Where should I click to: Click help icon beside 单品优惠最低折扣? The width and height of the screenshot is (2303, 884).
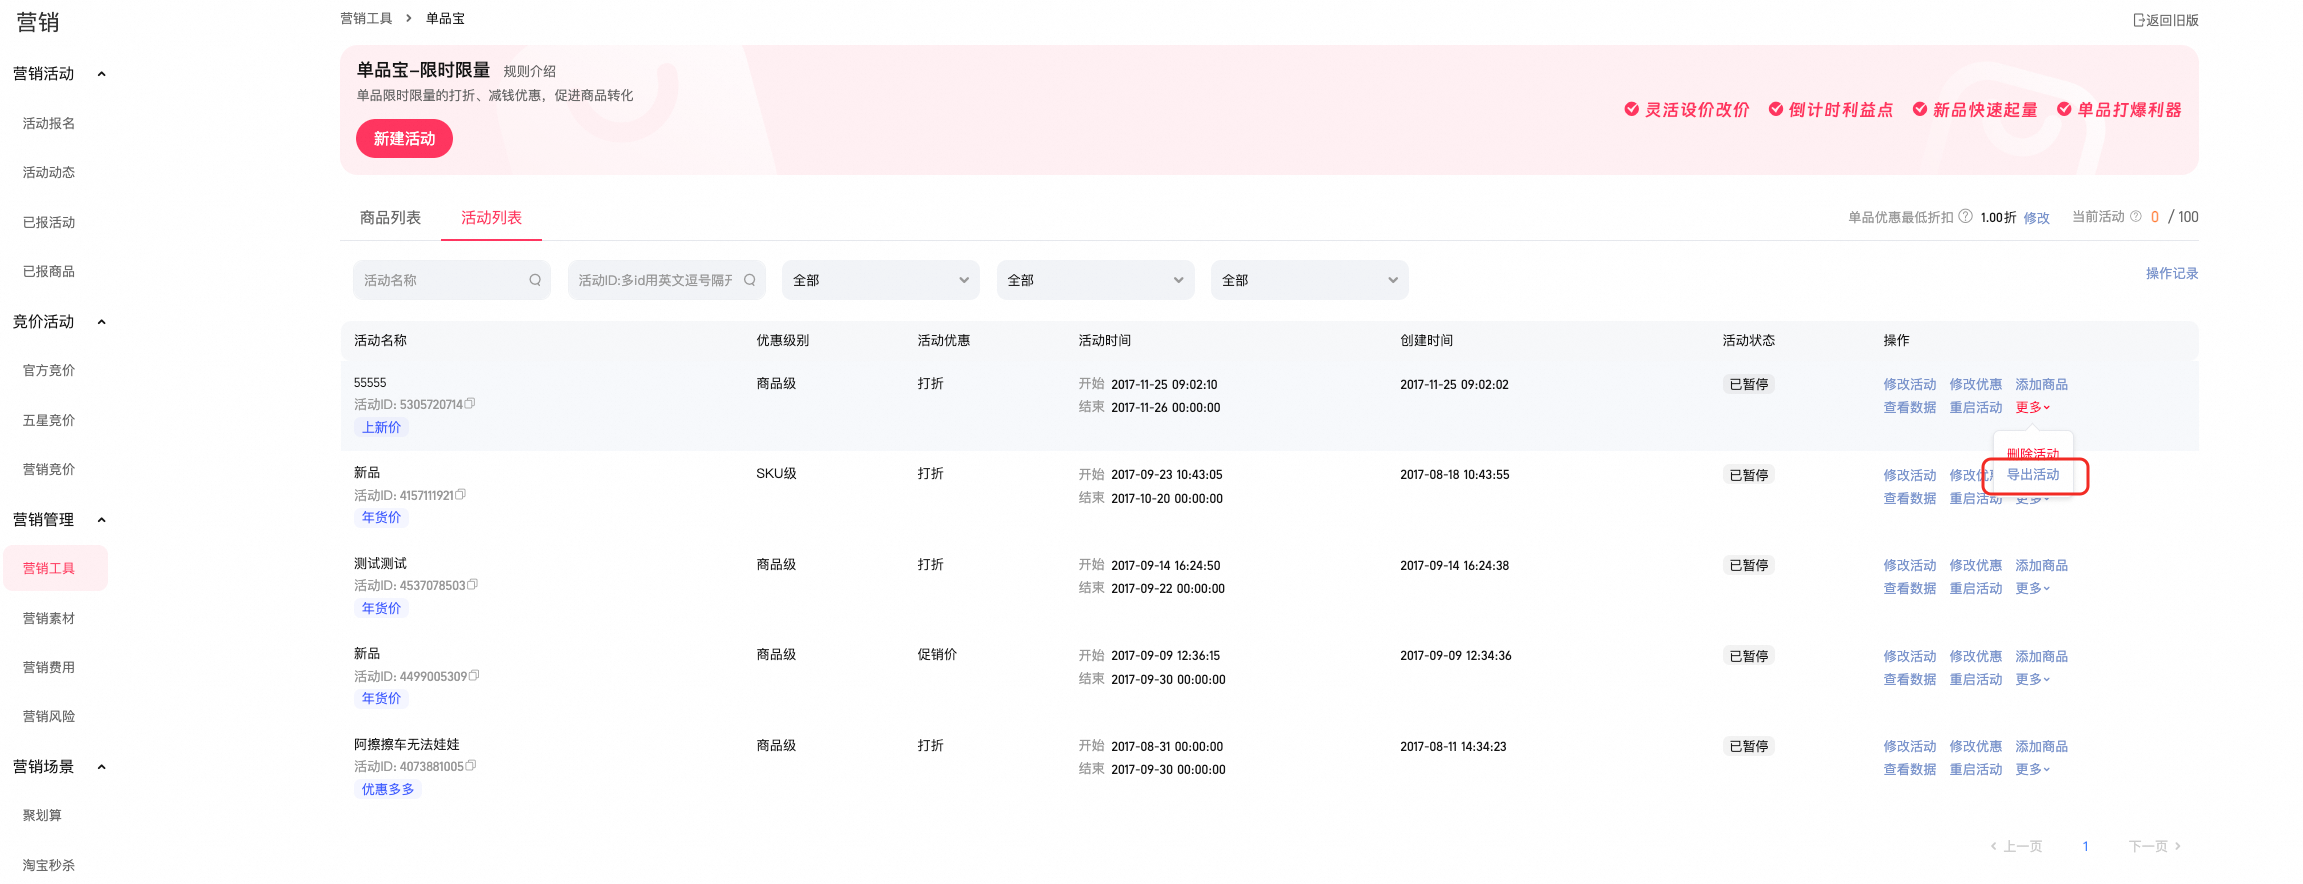click(1966, 216)
